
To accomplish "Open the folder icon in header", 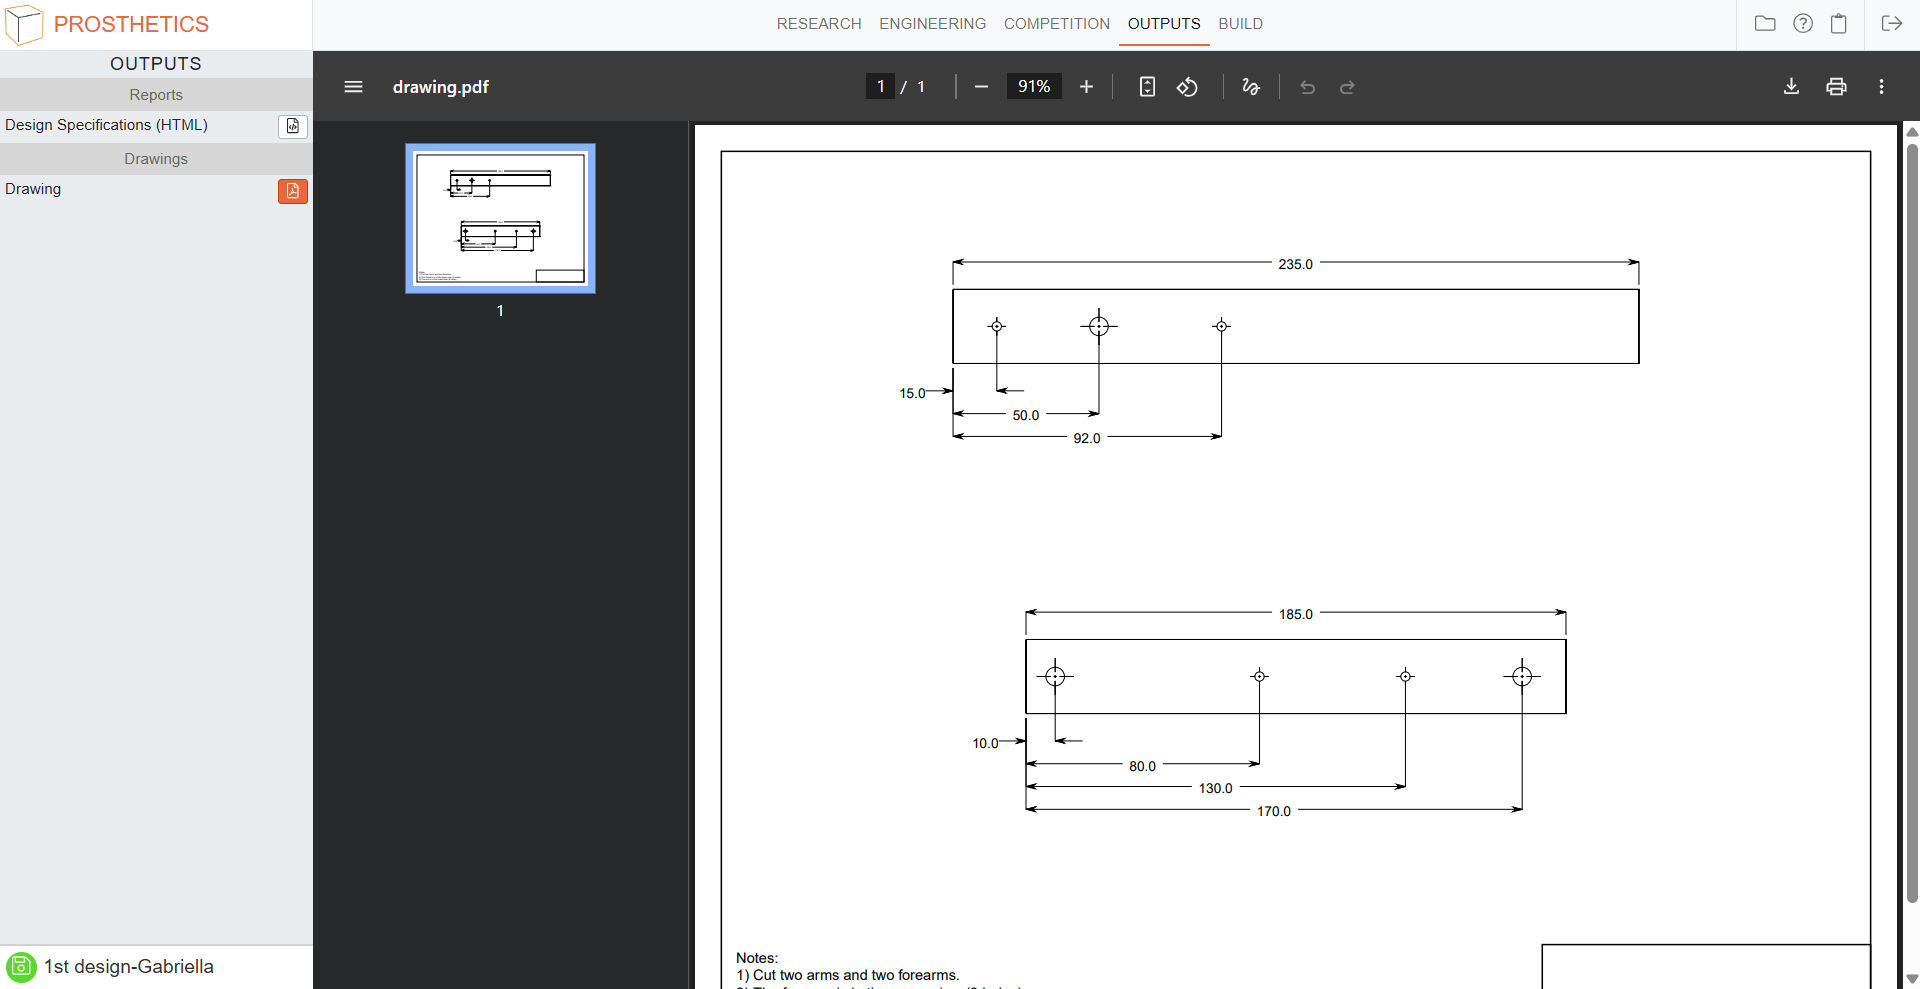I will (1765, 23).
